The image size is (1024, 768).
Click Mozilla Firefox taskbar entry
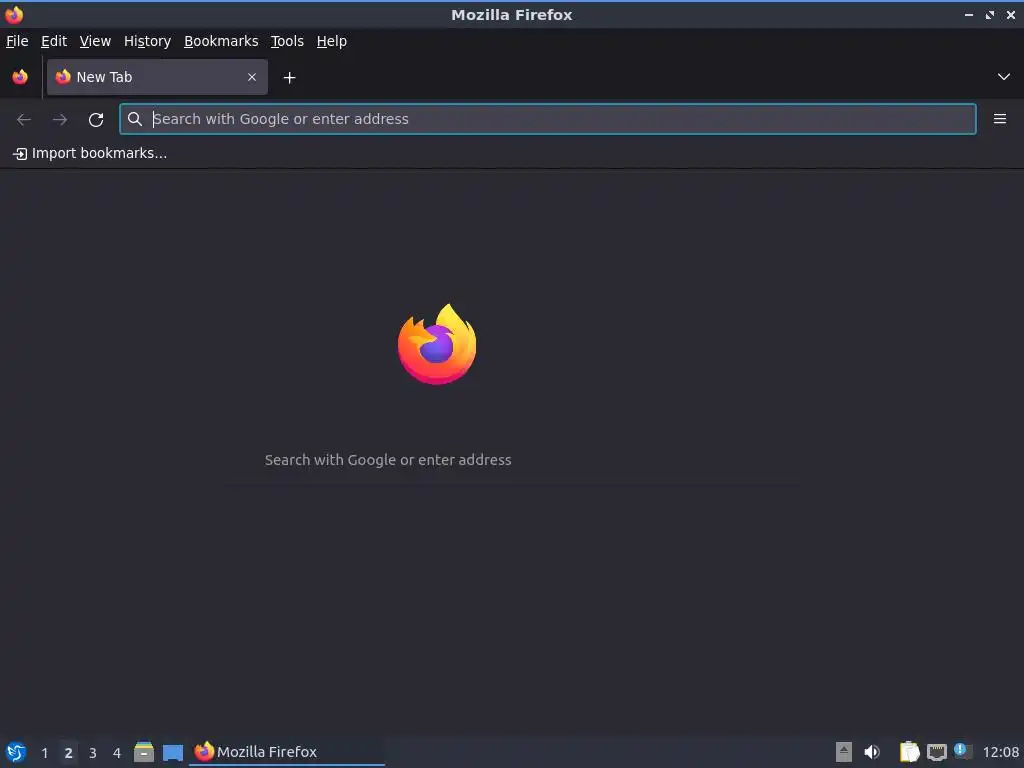pos(287,752)
